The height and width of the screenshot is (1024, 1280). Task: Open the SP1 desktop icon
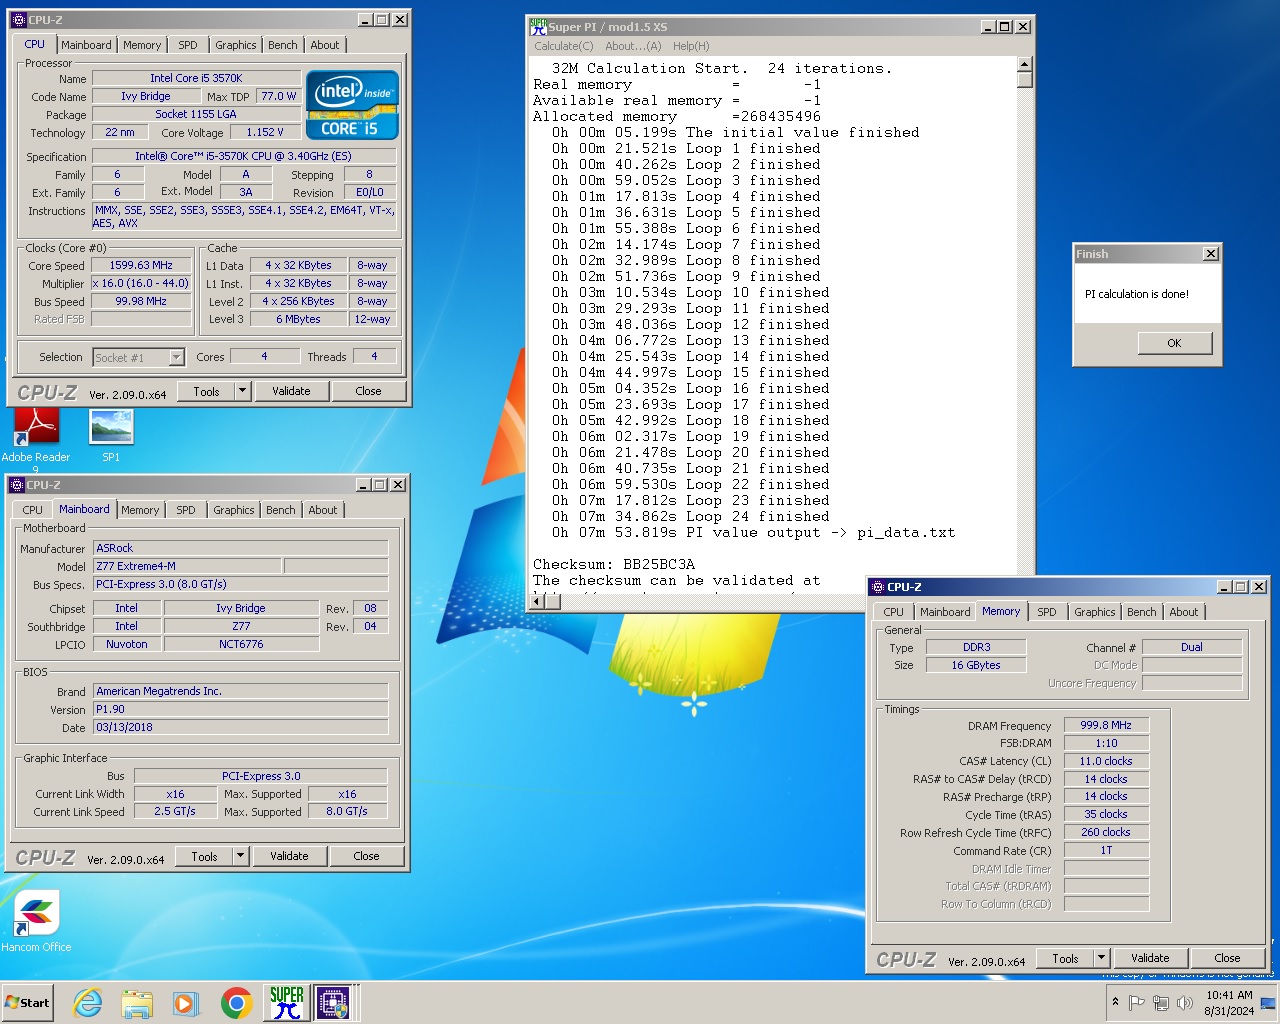111,437
